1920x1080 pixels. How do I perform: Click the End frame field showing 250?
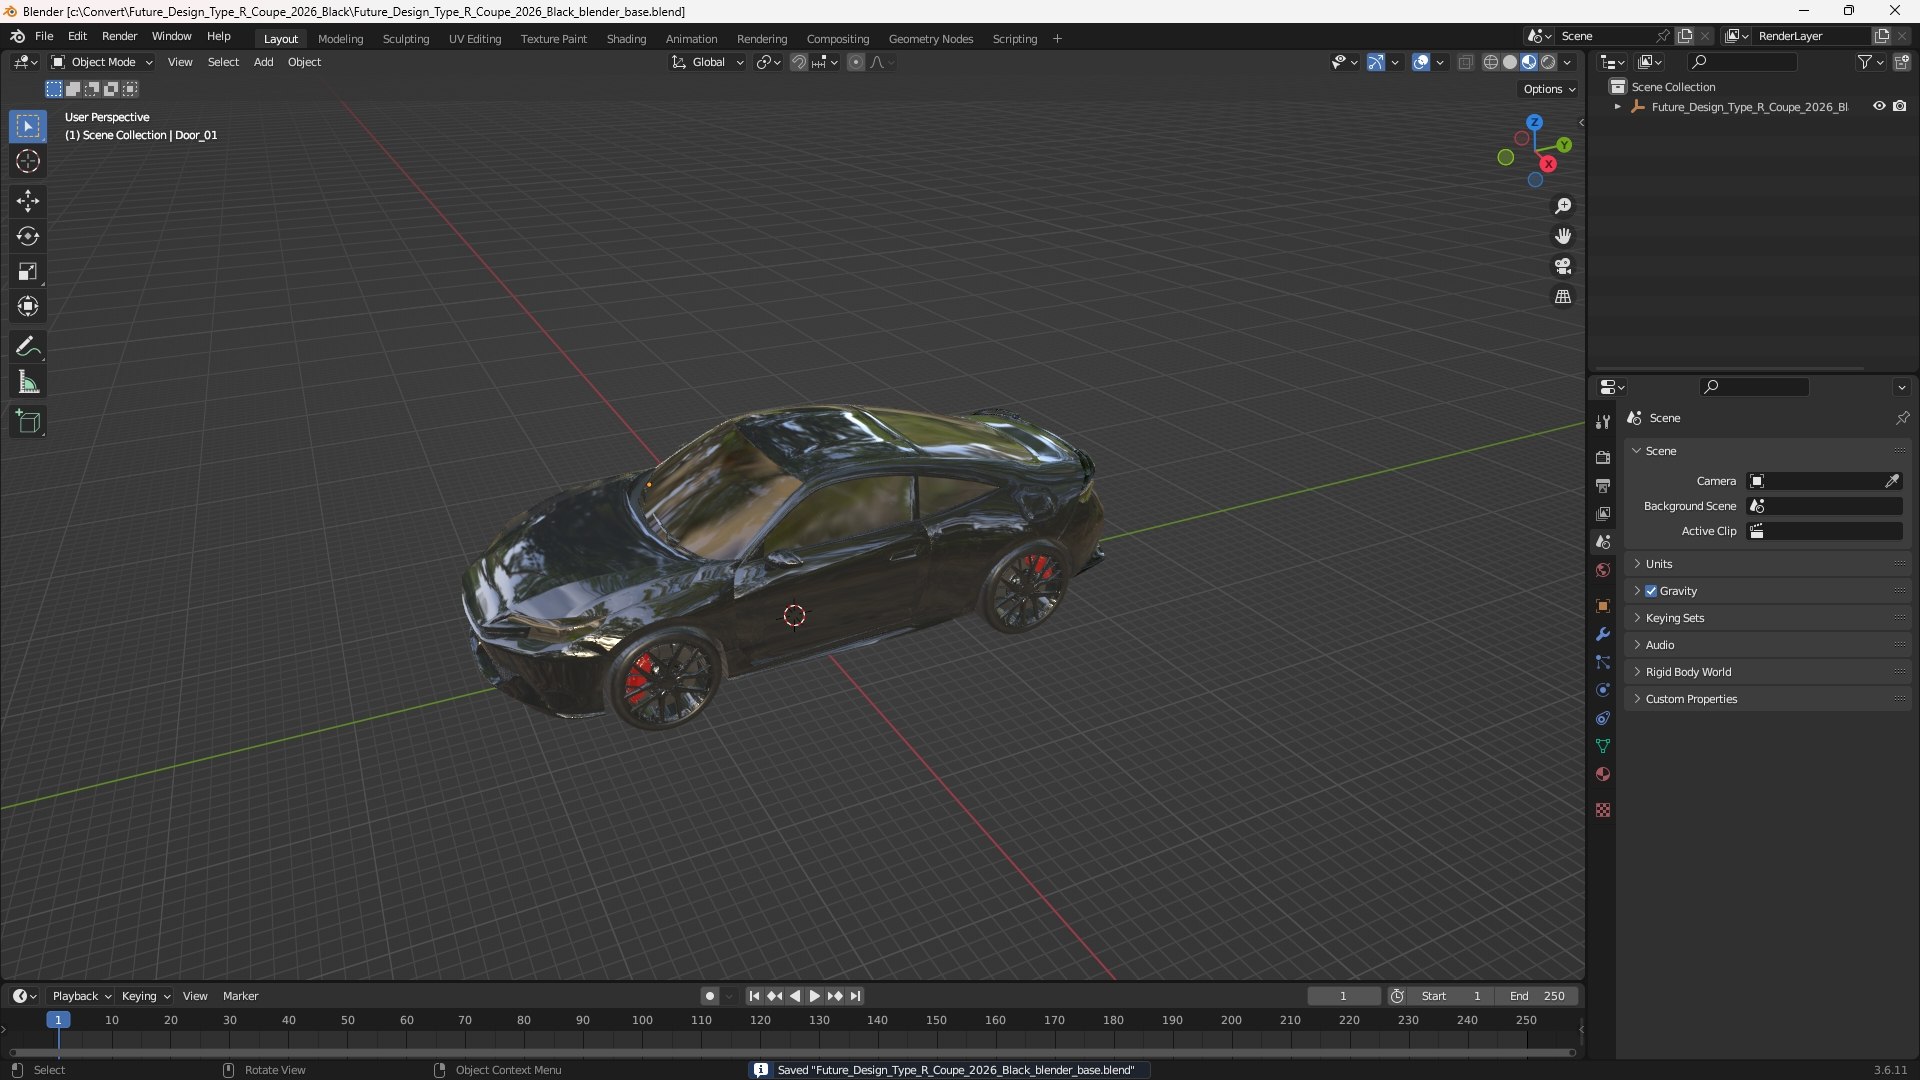tap(1537, 996)
